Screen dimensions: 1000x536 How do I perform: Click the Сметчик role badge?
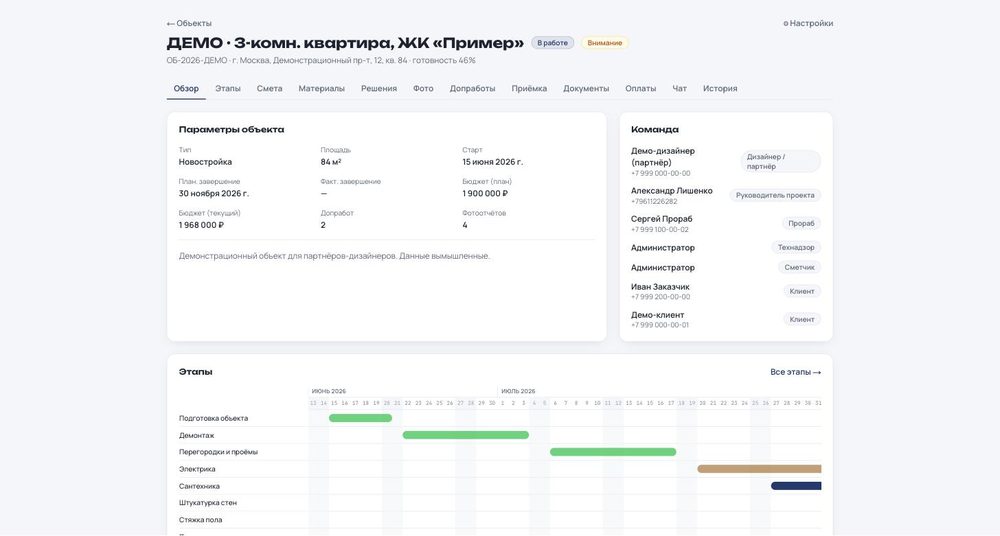799,267
